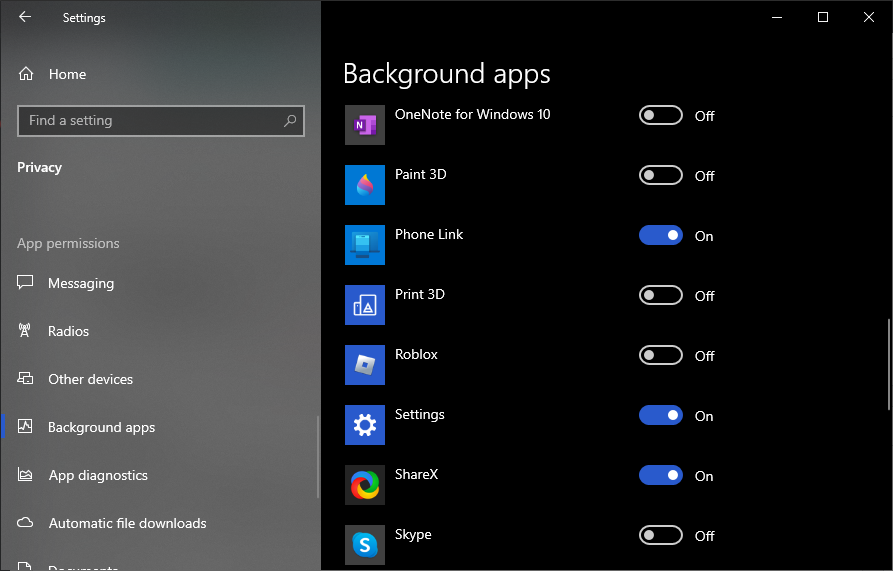
Task: Click the Find a setting search box
Action: tap(150, 121)
